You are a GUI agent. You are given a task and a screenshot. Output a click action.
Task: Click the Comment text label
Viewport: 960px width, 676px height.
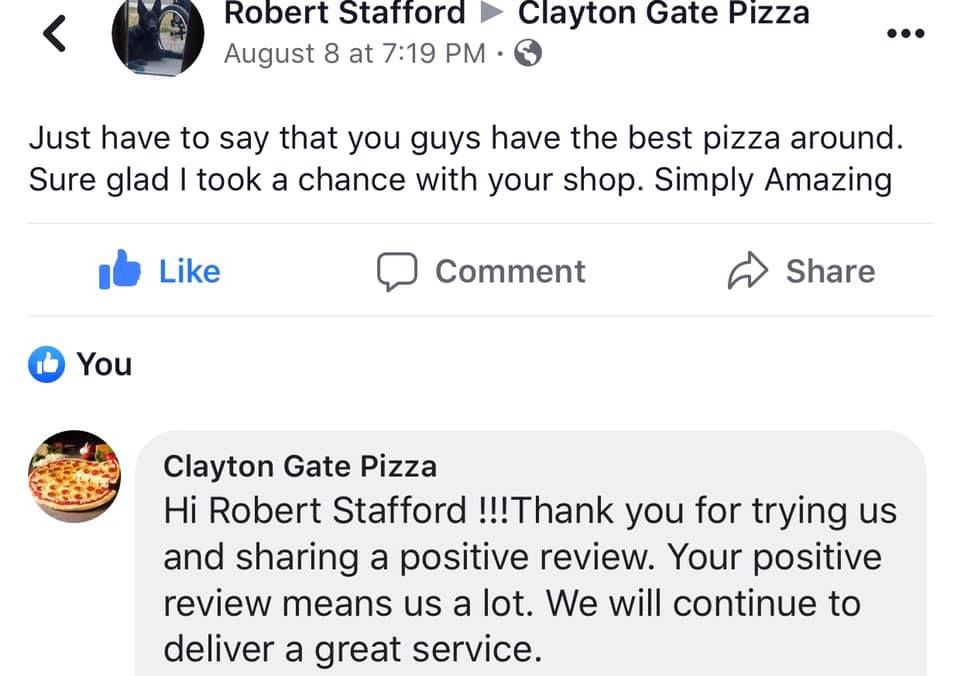[510, 271]
